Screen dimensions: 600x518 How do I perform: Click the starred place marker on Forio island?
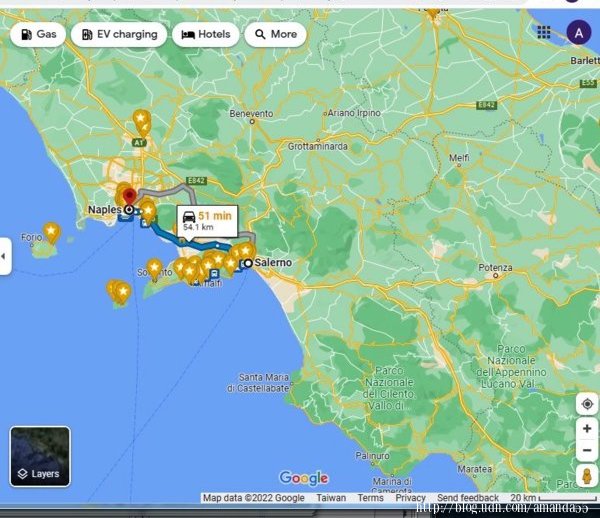tap(51, 232)
